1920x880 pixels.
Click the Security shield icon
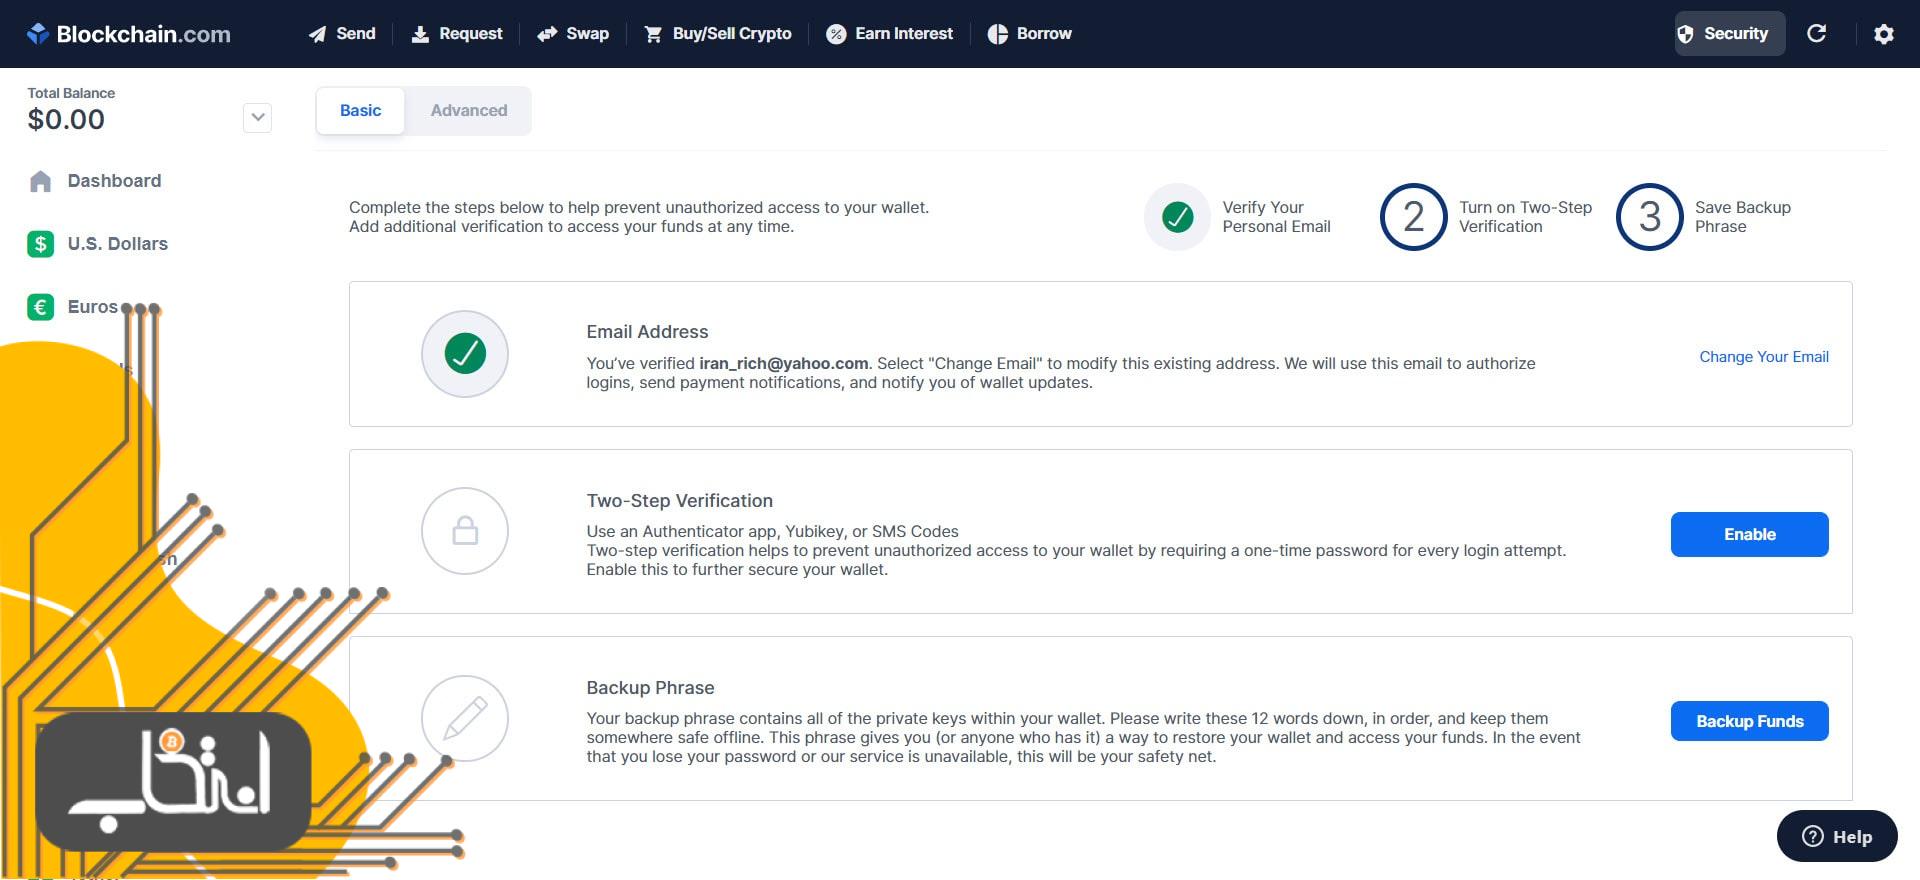coord(1685,34)
